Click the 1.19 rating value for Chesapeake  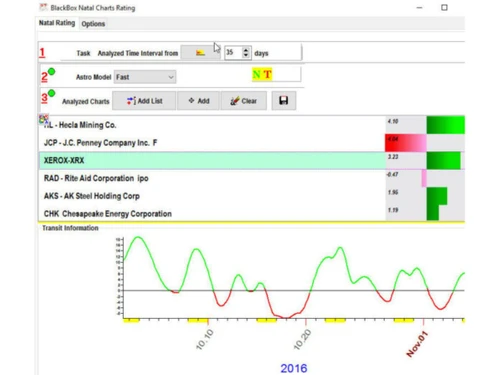tap(393, 210)
